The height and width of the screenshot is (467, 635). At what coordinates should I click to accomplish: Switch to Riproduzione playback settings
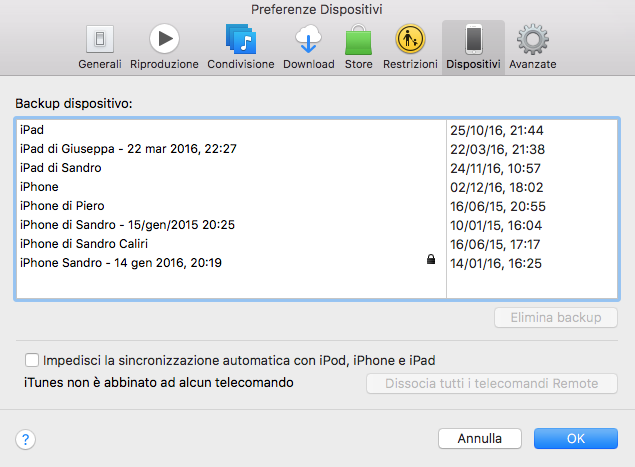point(164,47)
